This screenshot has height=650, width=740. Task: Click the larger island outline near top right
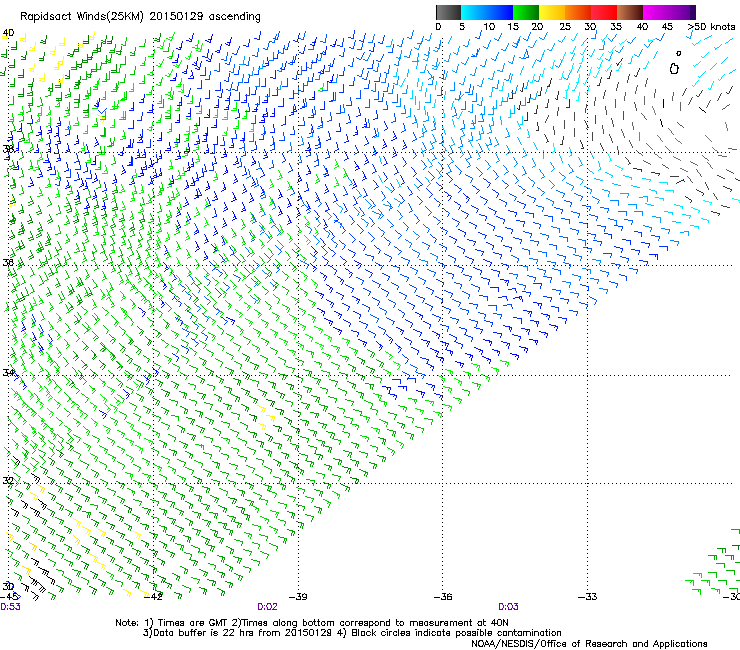pyautogui.click(x=674, y=69)
